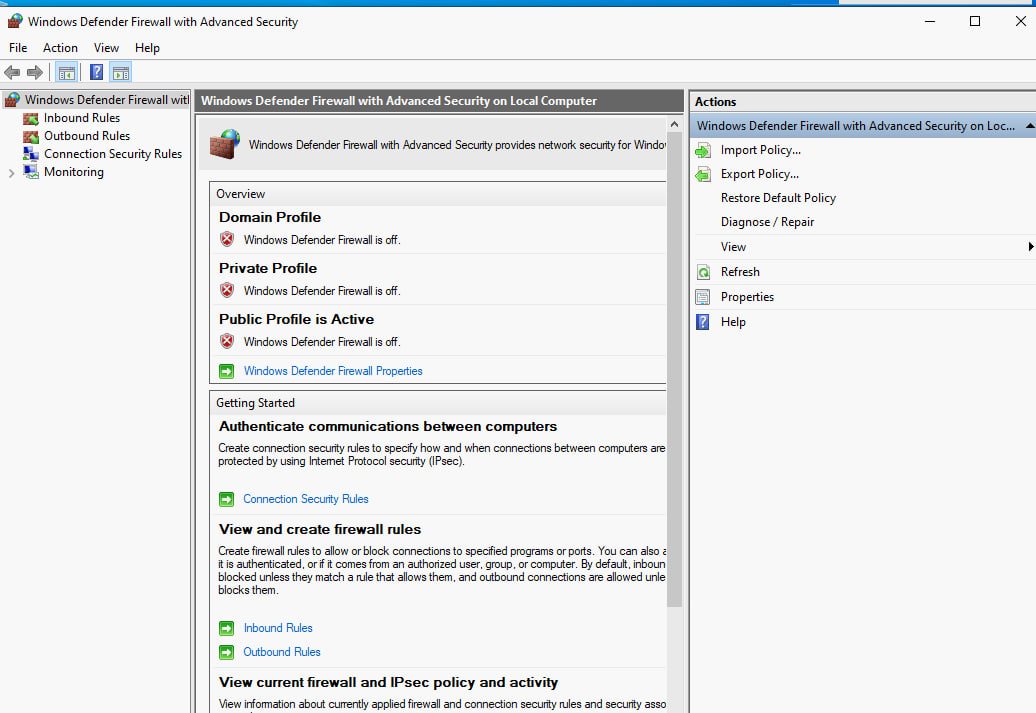Click the Import Policy icon in Actions
The height and width of the screenshot is (713, 1036).
(703, 151)
